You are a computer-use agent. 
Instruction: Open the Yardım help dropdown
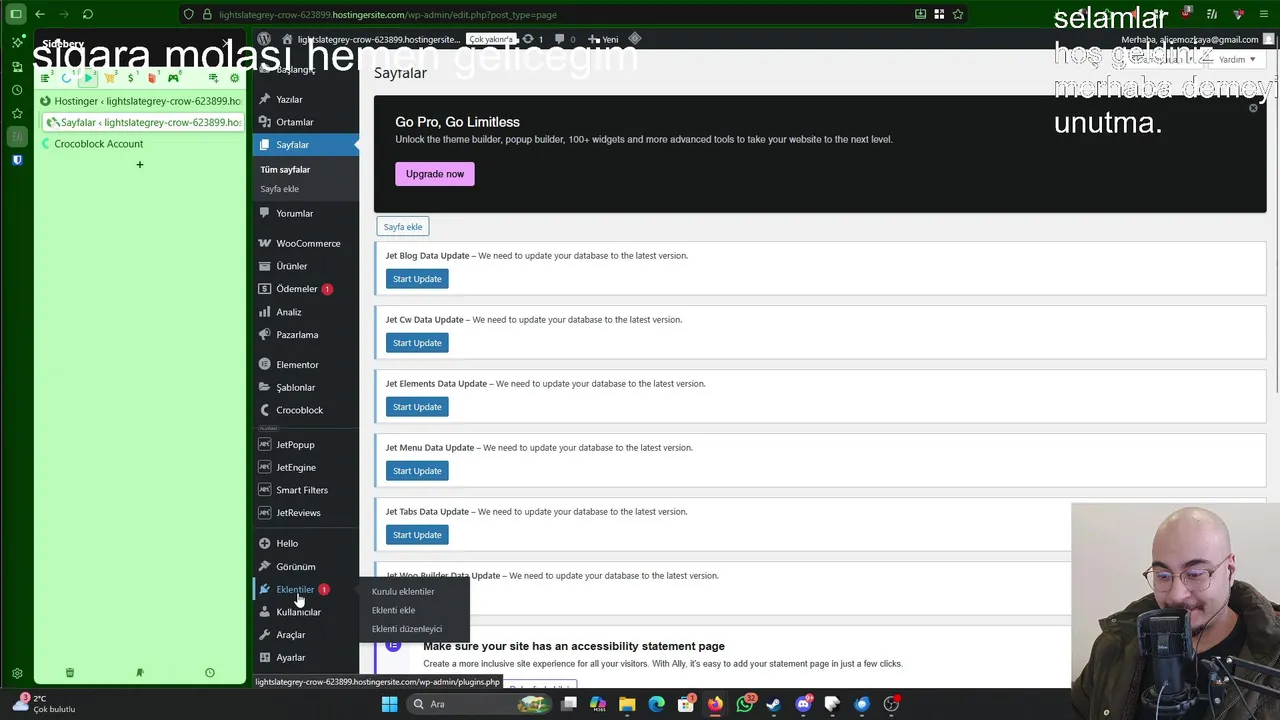(1237, 59)
